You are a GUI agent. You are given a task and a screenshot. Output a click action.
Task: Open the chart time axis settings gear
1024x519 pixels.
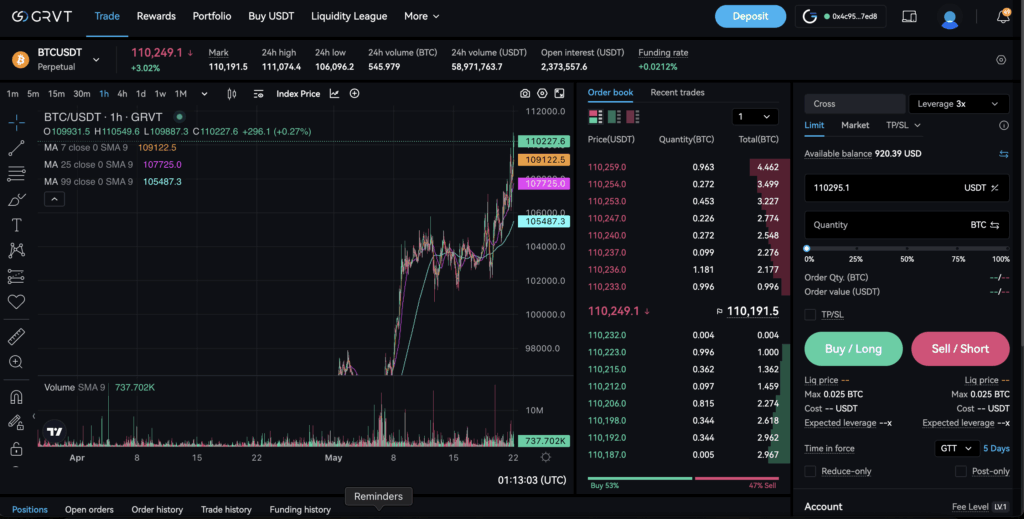click(x=546, y=458)
